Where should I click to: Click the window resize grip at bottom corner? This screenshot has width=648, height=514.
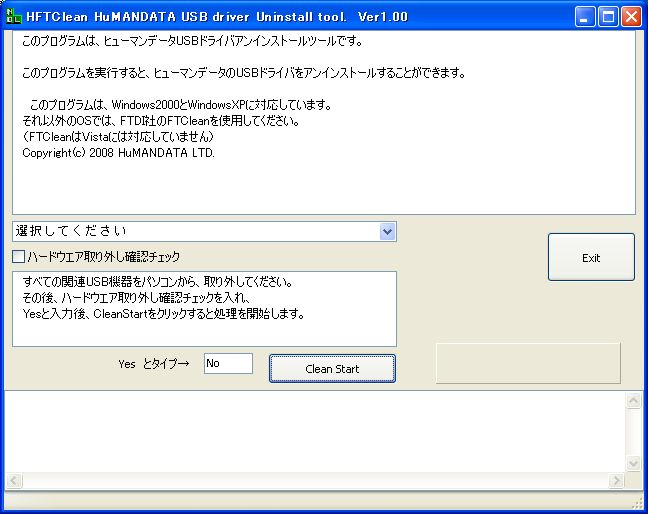point(638,504)
